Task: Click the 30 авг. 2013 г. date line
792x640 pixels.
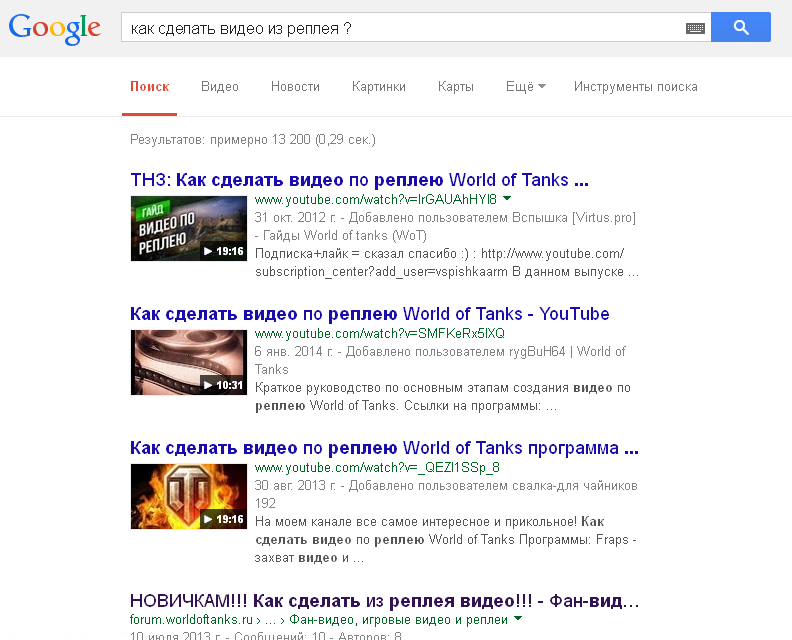Action: 446,494
